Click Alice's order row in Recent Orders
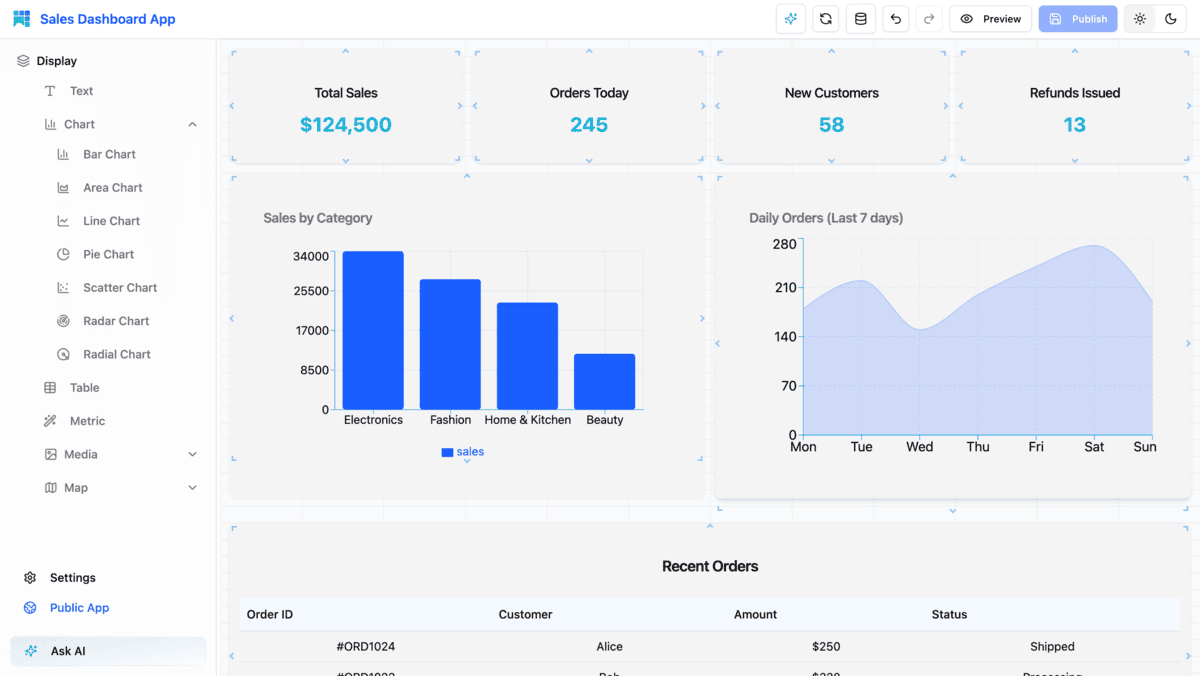This screenshot has height=676, width=1200. coord(709,647)
